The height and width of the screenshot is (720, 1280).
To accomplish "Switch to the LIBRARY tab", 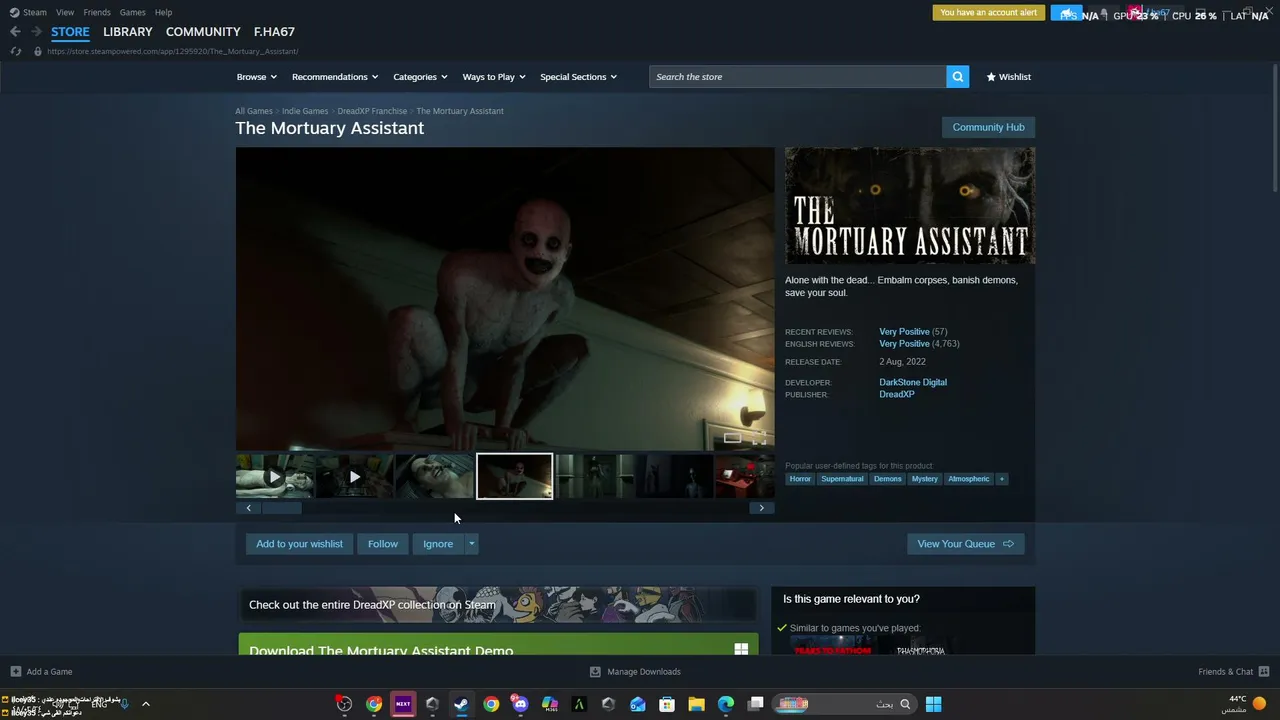I will click(x=128, y=32).
